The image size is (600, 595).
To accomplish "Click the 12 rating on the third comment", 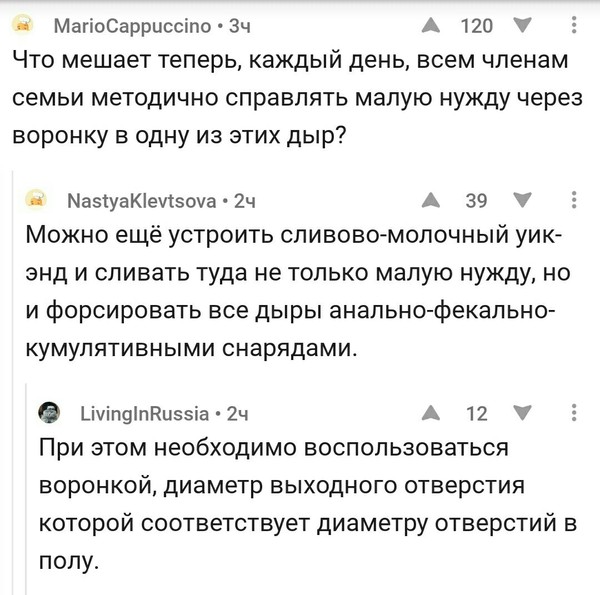I will (x=476, y=412).
